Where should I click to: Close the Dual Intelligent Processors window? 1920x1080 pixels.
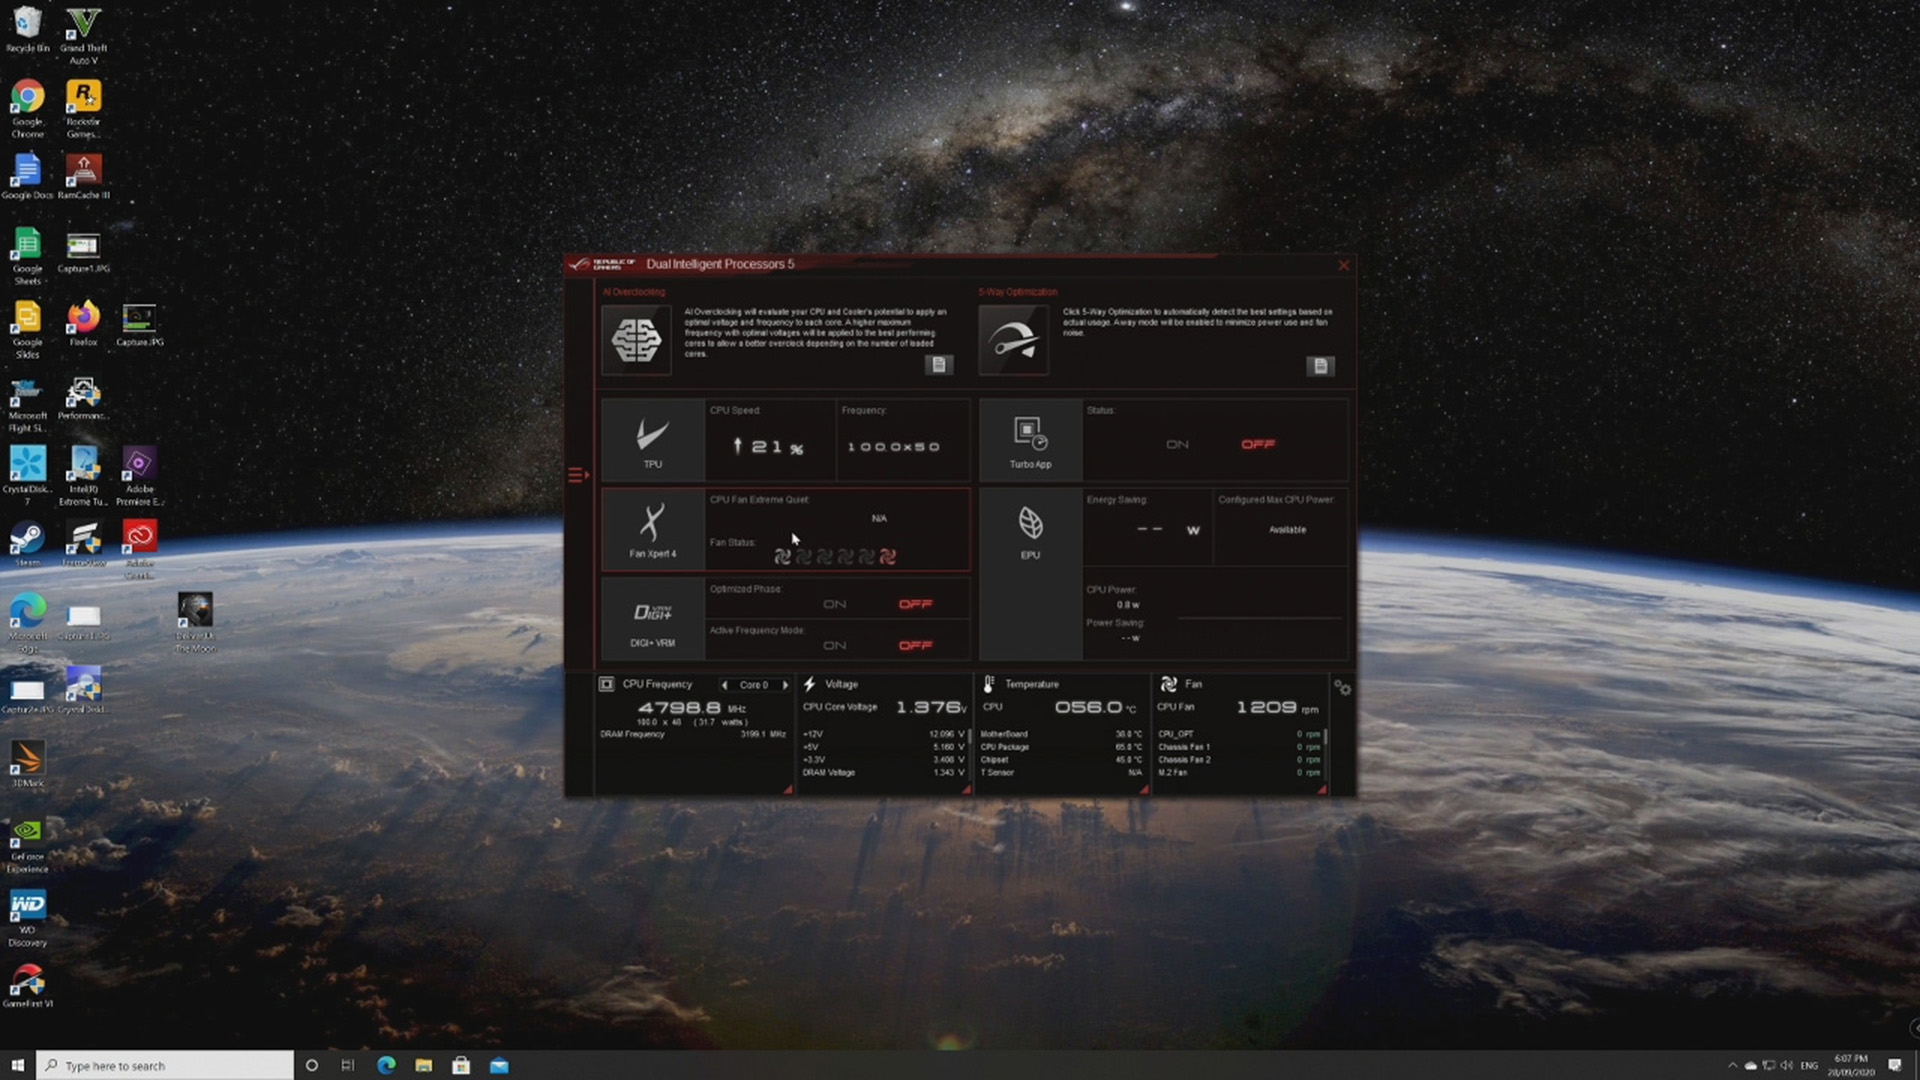pos(1343,265)
